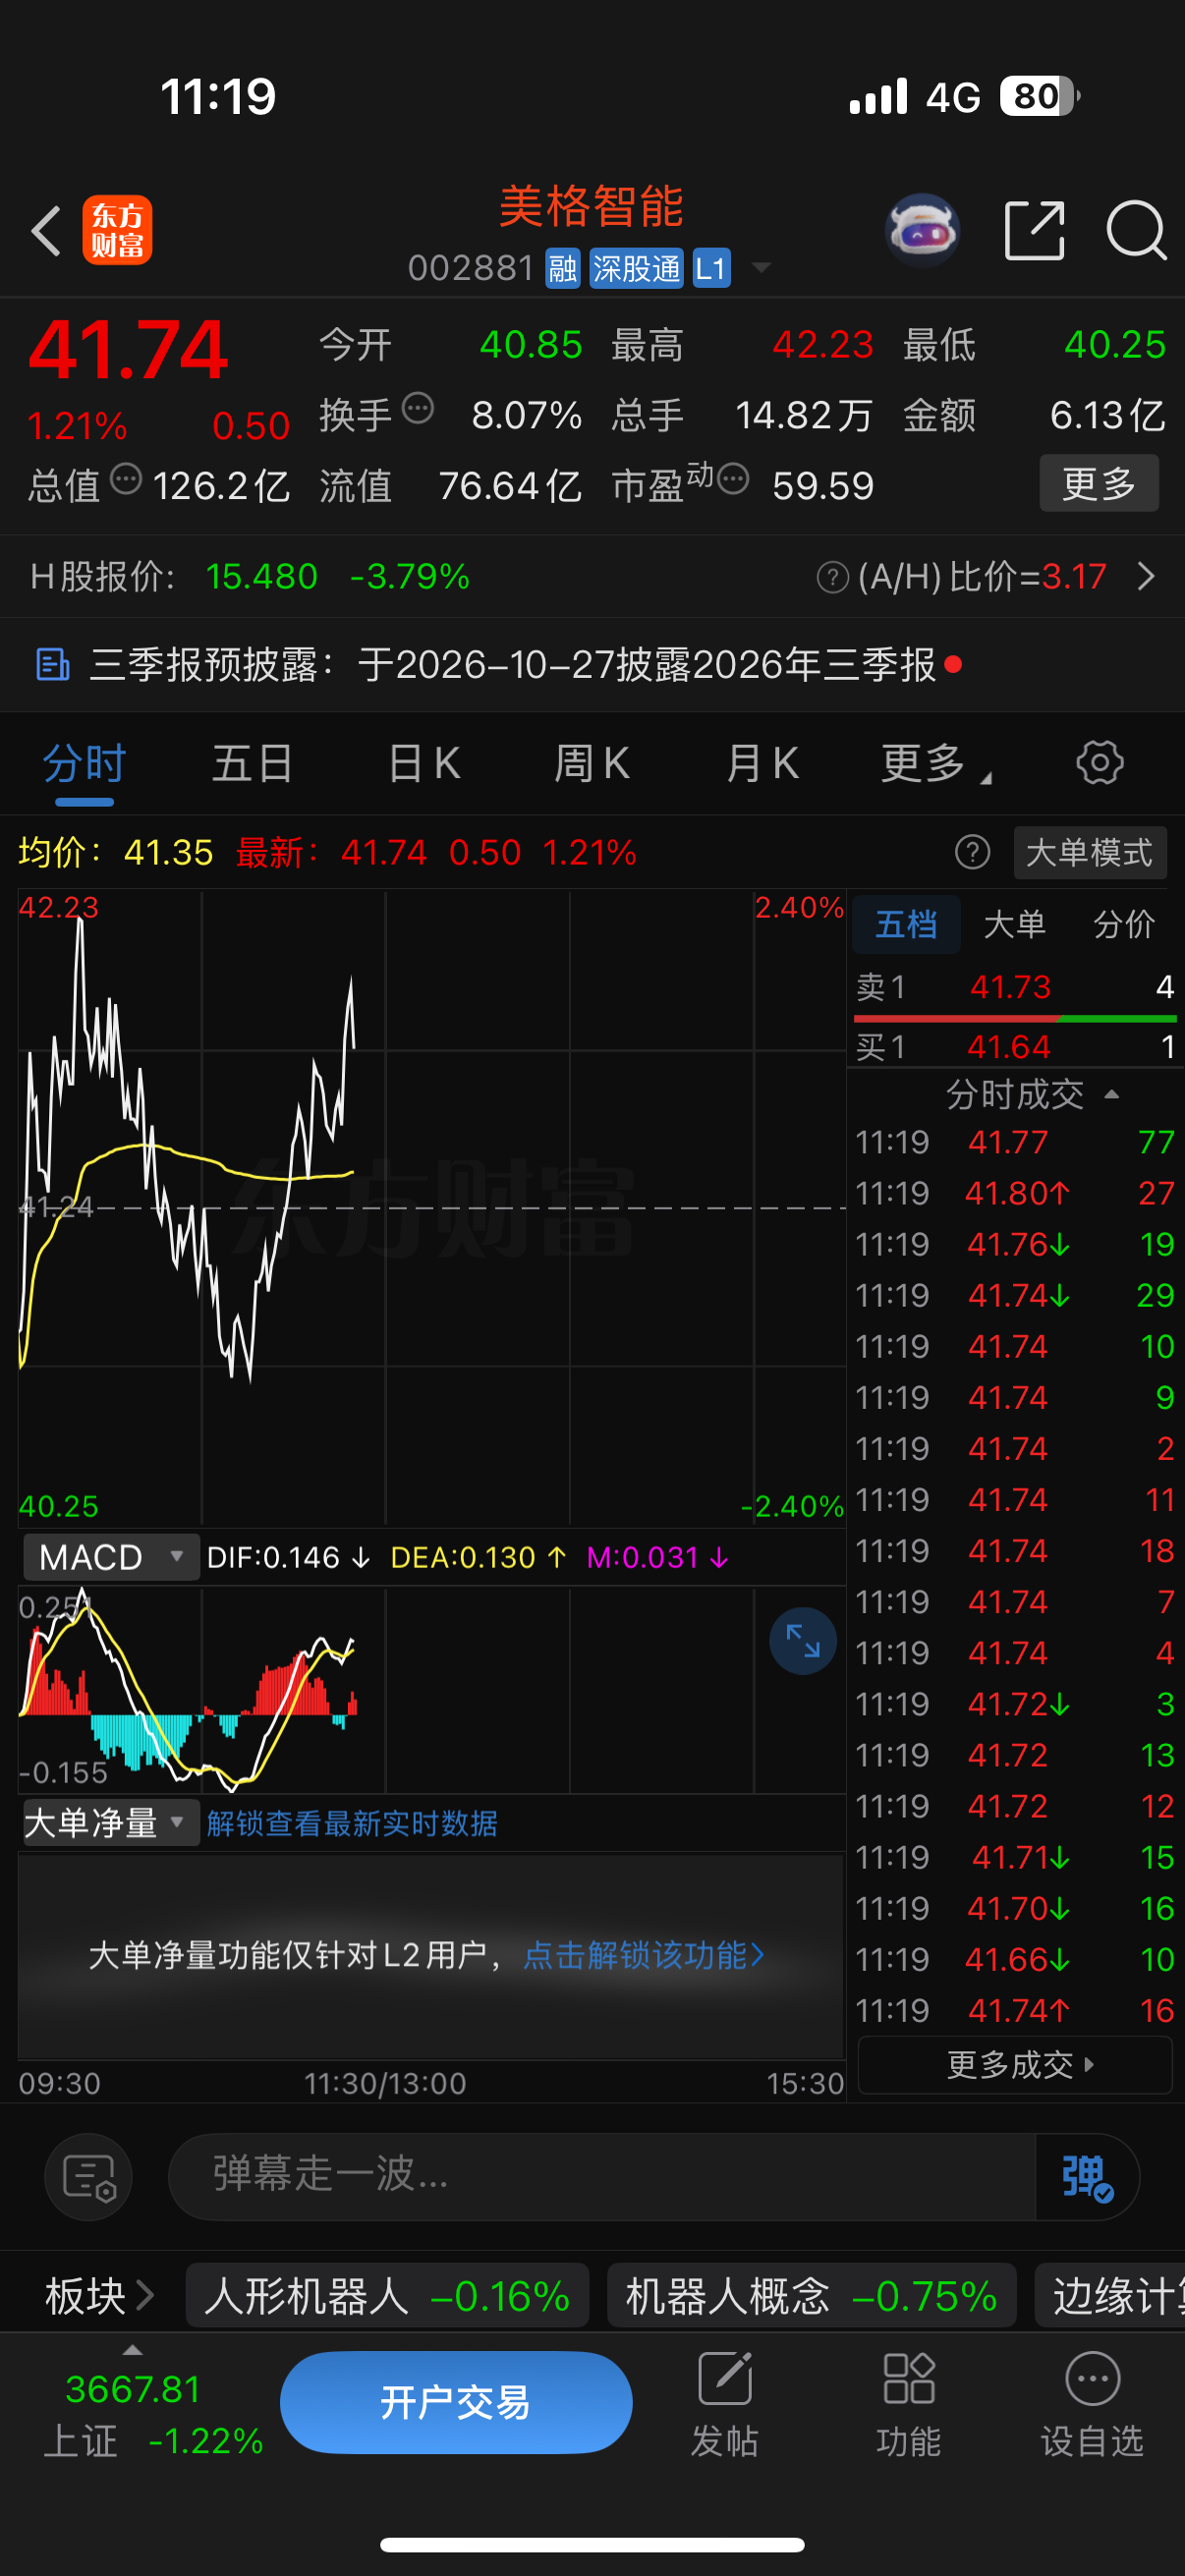Screen dimensions: 1185x2576
Task: Tap iOS battery indicator showing 80
Action: click(x=1040, y=97)
